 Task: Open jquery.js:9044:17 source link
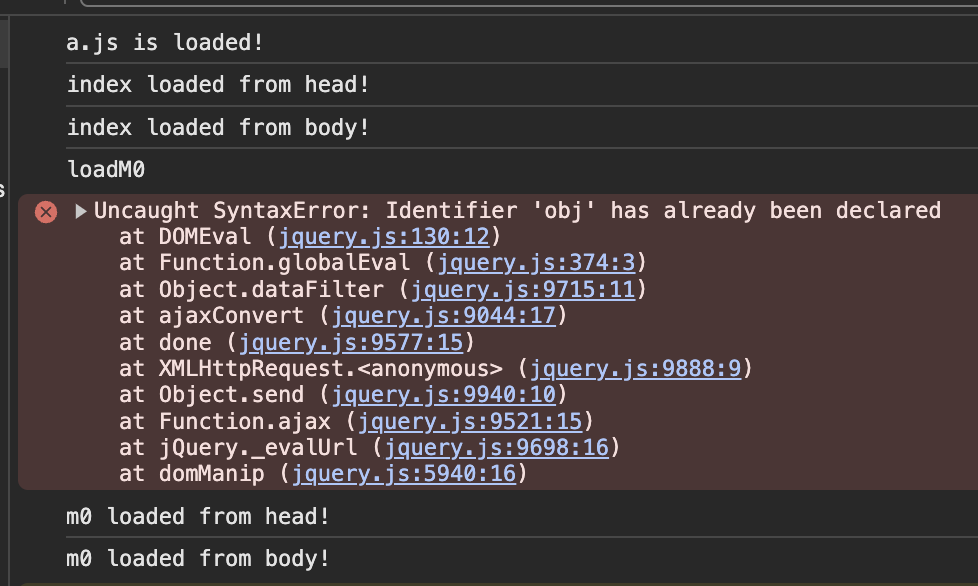[443, 316]
